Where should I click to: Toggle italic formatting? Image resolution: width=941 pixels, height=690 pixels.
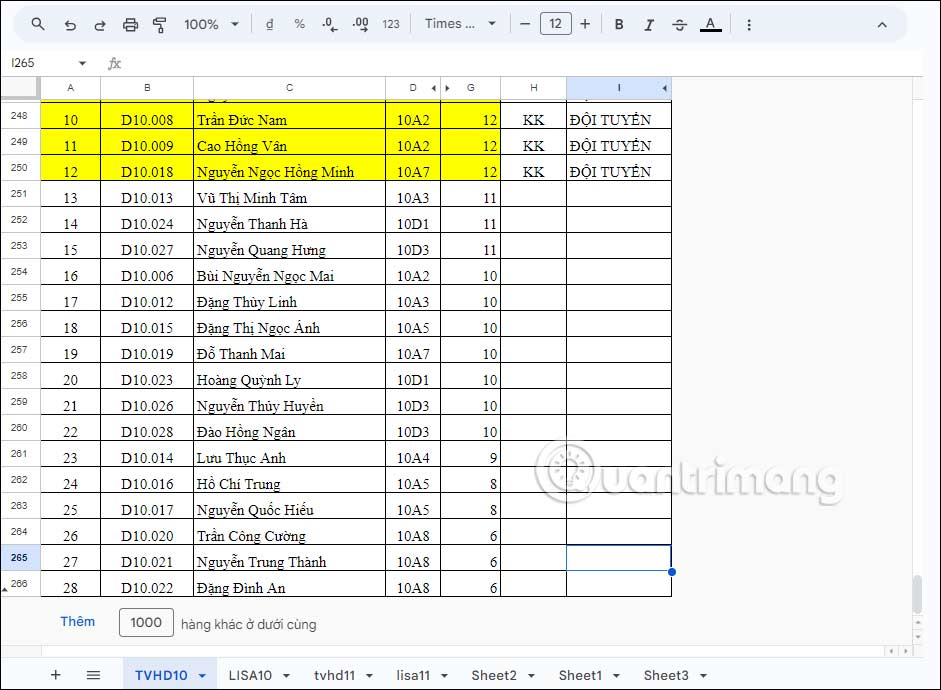click(649, 25)
